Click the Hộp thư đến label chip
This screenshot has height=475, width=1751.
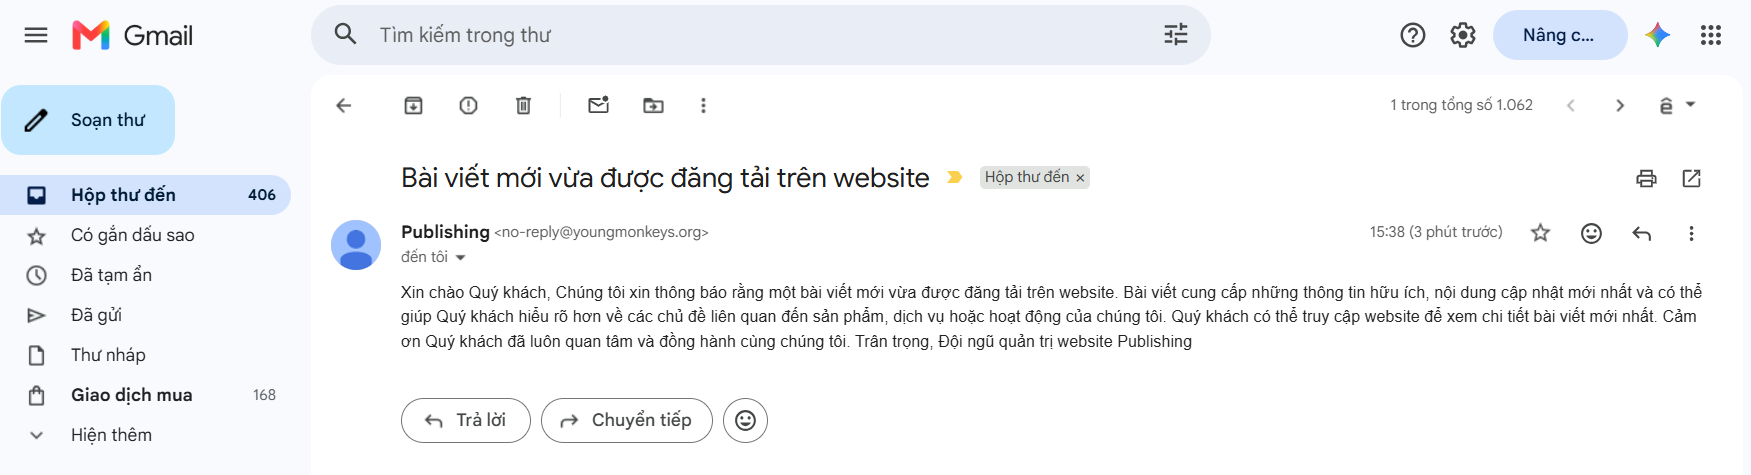pos(1026,177)
